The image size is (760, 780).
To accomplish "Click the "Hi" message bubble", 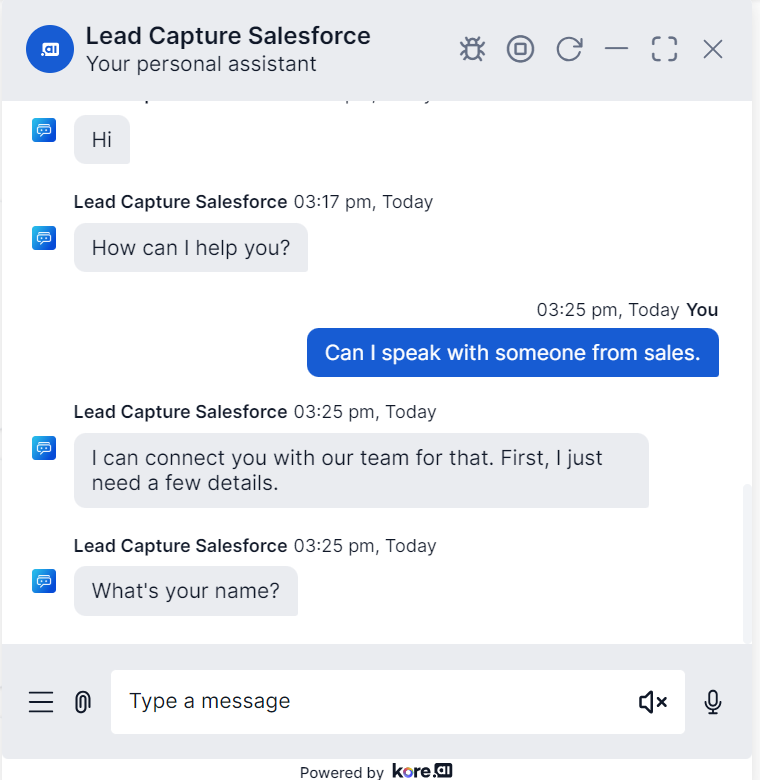I will pyautogui.click(x=102, y=140).
